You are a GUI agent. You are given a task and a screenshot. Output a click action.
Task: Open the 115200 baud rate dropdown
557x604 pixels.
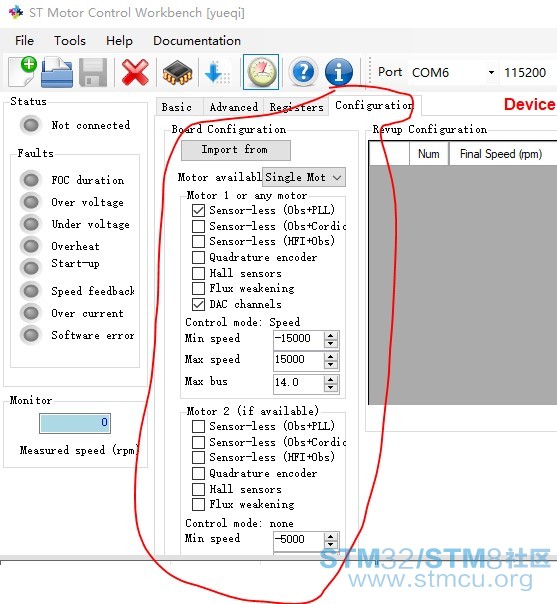pos(528,72)
